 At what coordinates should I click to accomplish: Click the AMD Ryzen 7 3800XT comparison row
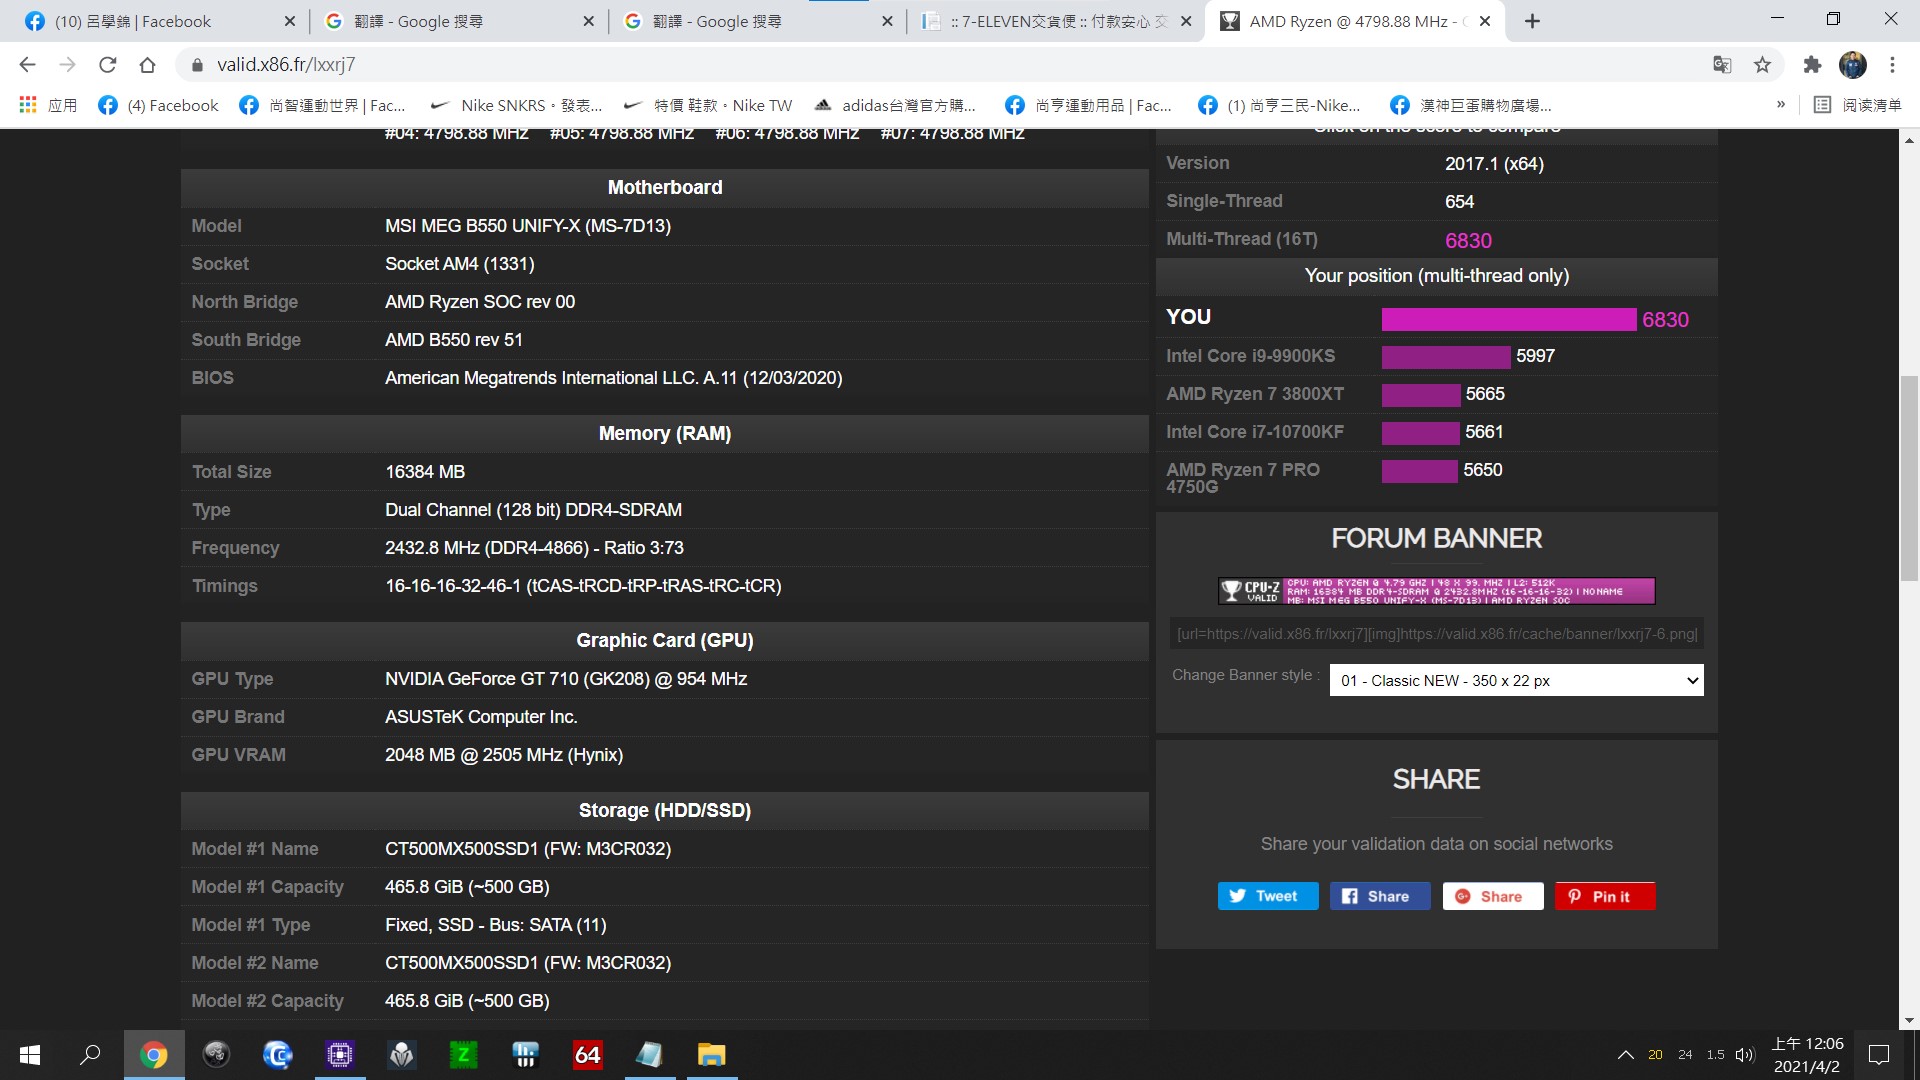[1436, 394]
